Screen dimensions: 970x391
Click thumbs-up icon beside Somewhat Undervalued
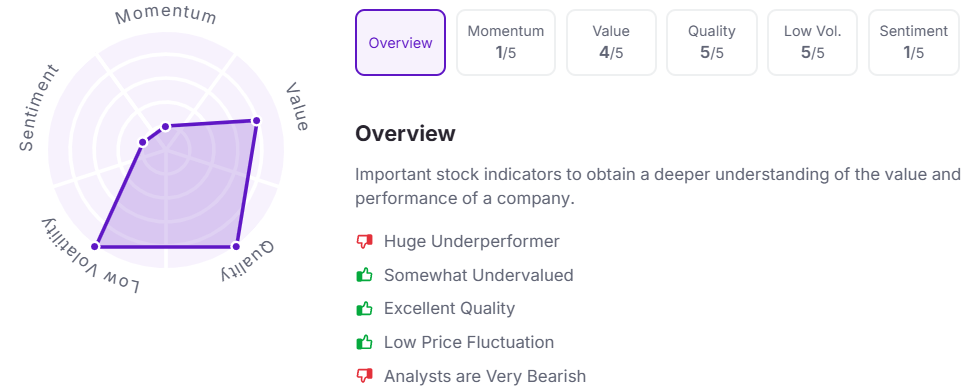click(x=364, y=275)
